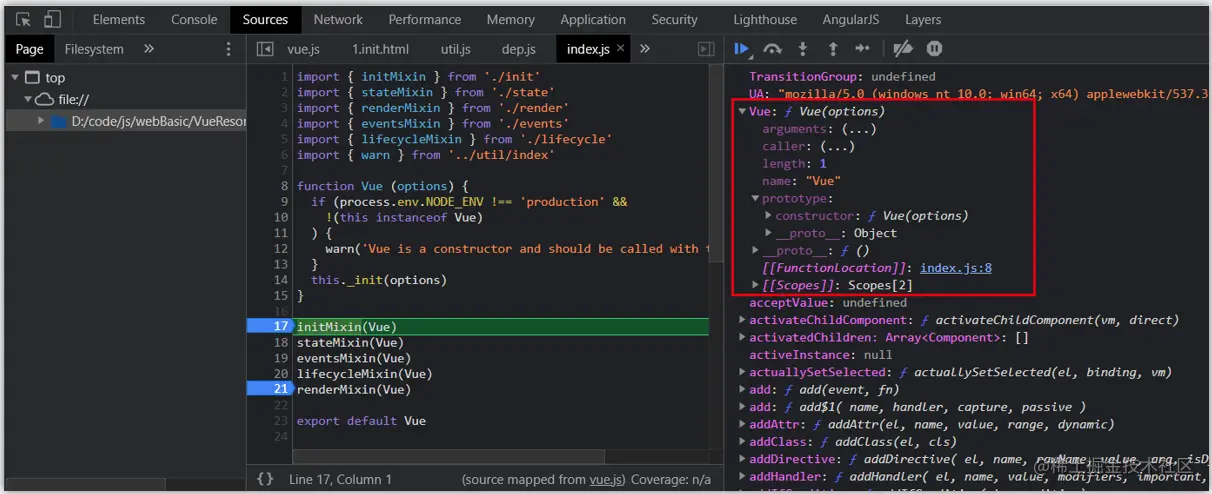Pretty print source with braces icon
The height and width of the screenshot is (494, 1212).
(x=265, y=479)
